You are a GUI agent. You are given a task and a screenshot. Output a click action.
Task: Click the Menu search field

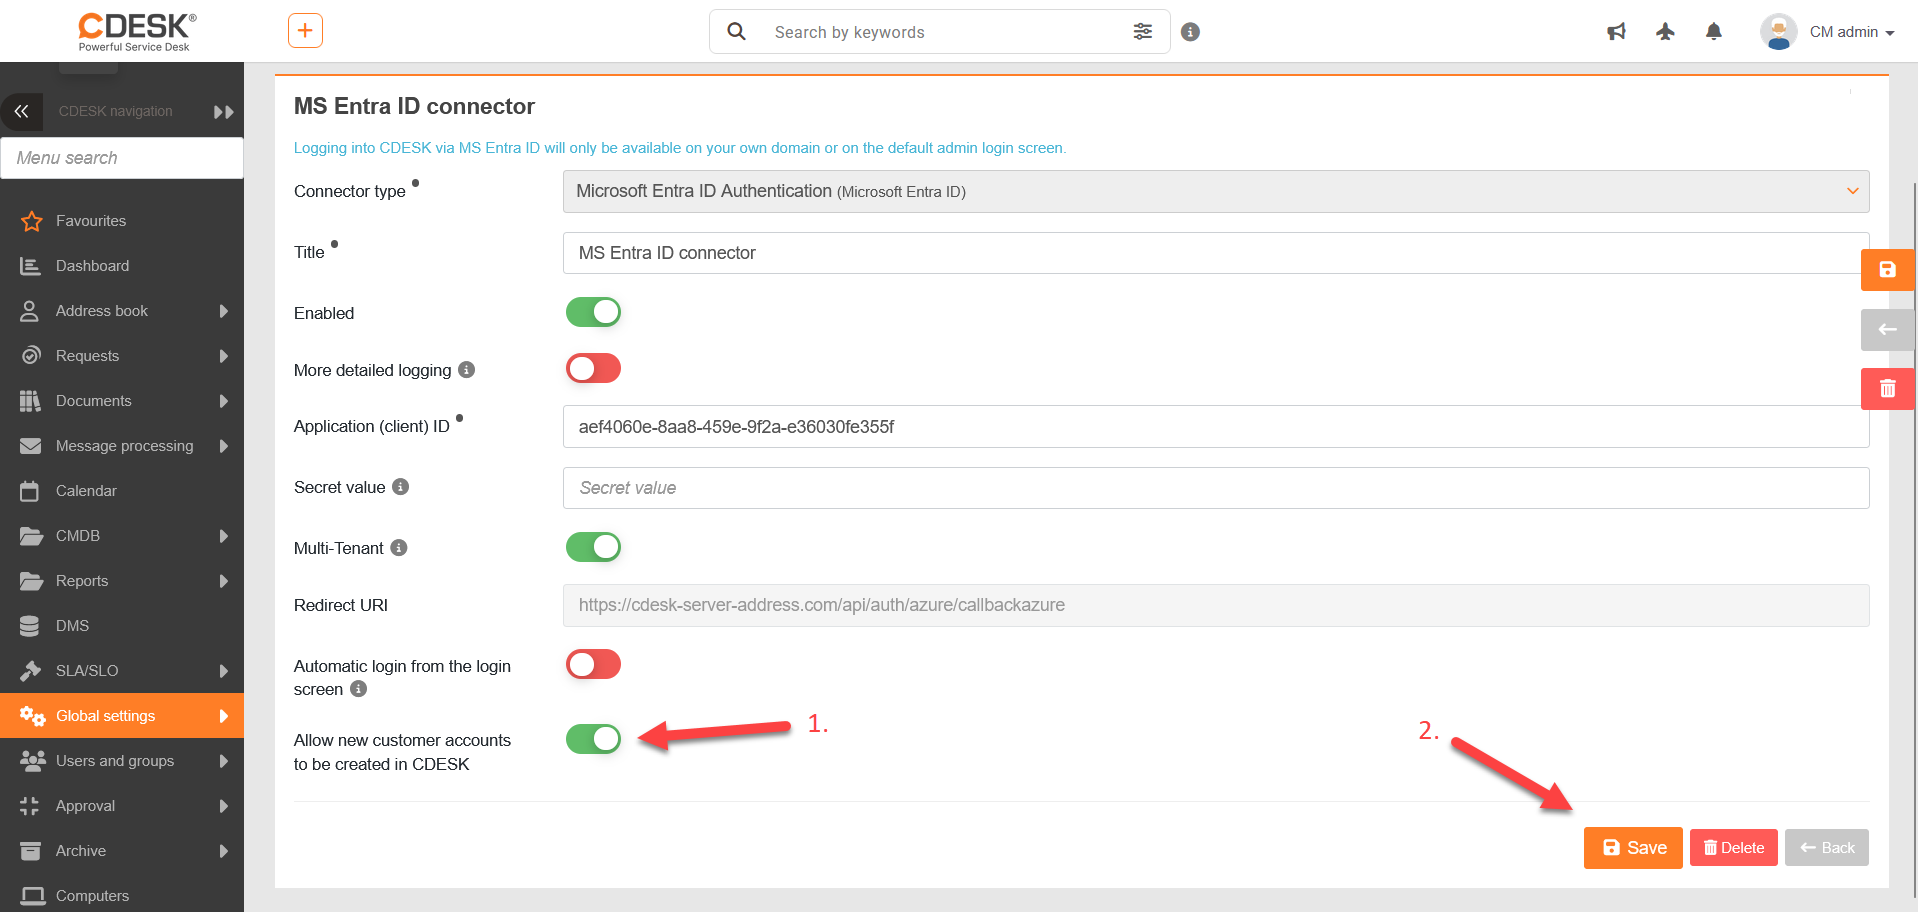pyautogui.click(x=122, y=158)
